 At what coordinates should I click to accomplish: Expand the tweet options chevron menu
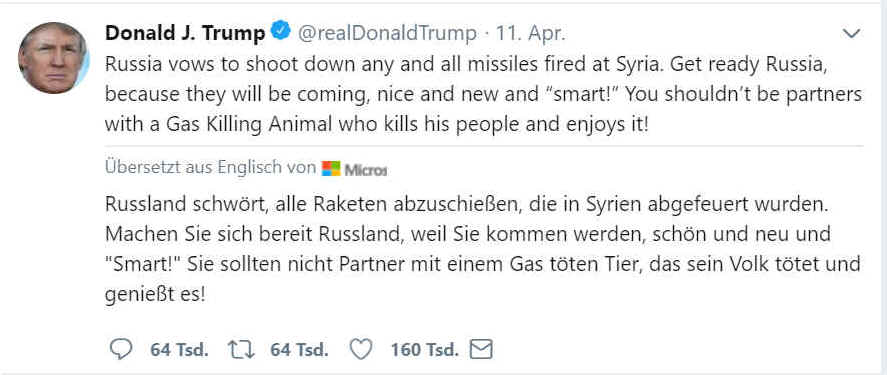point(851,34)
